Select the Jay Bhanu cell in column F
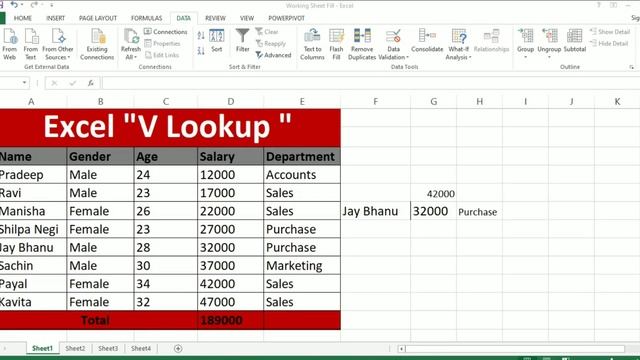640x360 pixels. coord(376,211)
